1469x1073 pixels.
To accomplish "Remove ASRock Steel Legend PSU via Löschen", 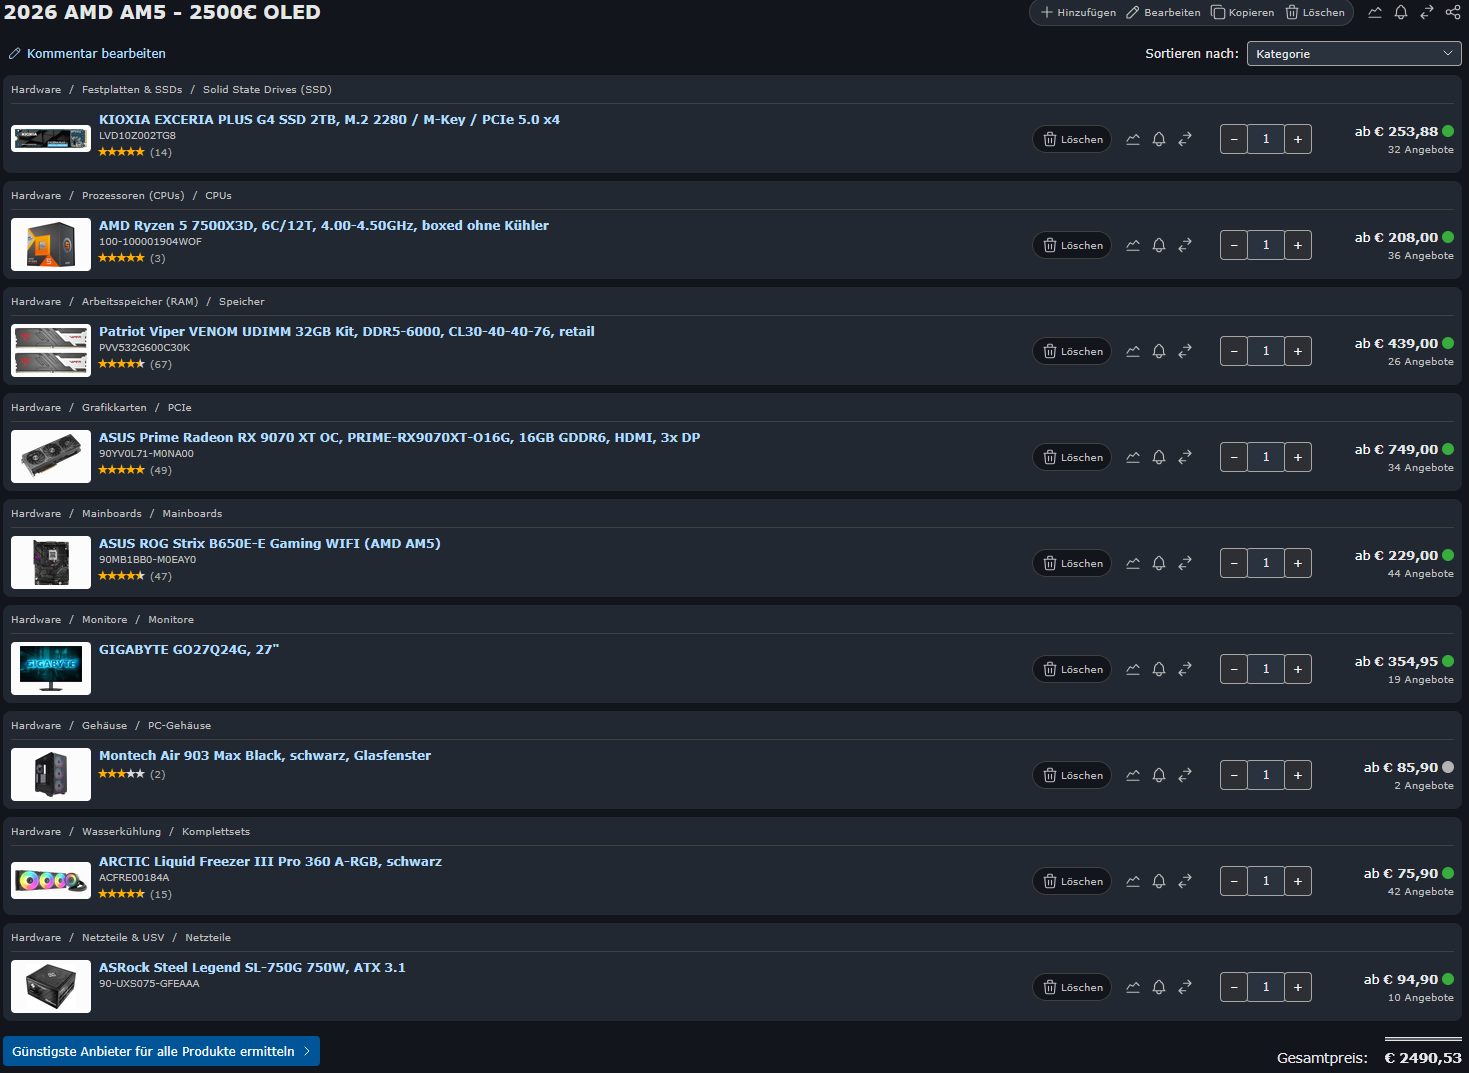I will pos(1072,987).
